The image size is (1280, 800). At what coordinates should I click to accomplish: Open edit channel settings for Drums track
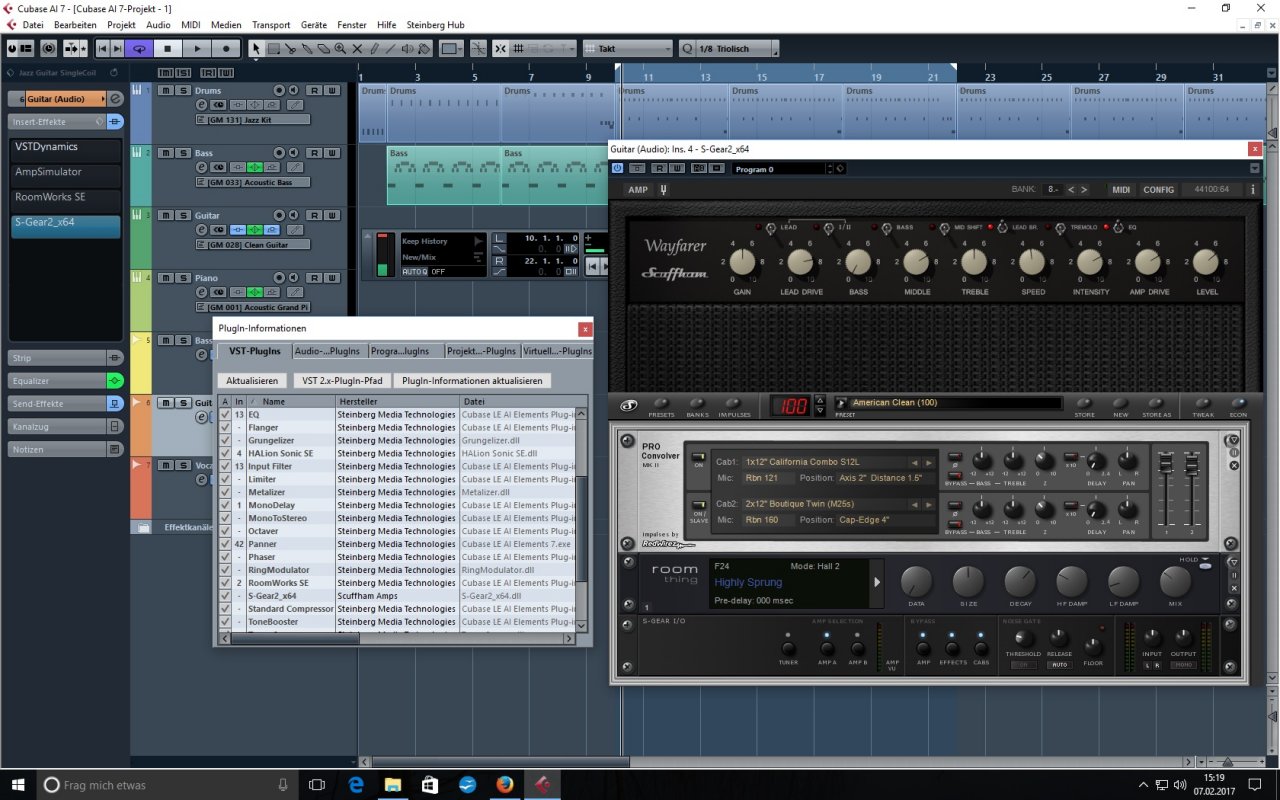pyautogui.click(x=201, y=105)
